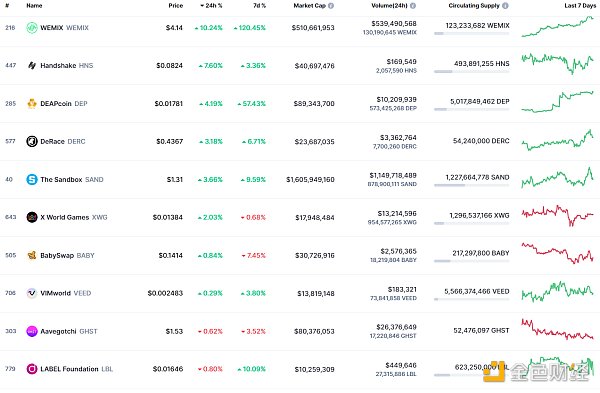
Task: Sort table by Name column header
Action: 34,6
